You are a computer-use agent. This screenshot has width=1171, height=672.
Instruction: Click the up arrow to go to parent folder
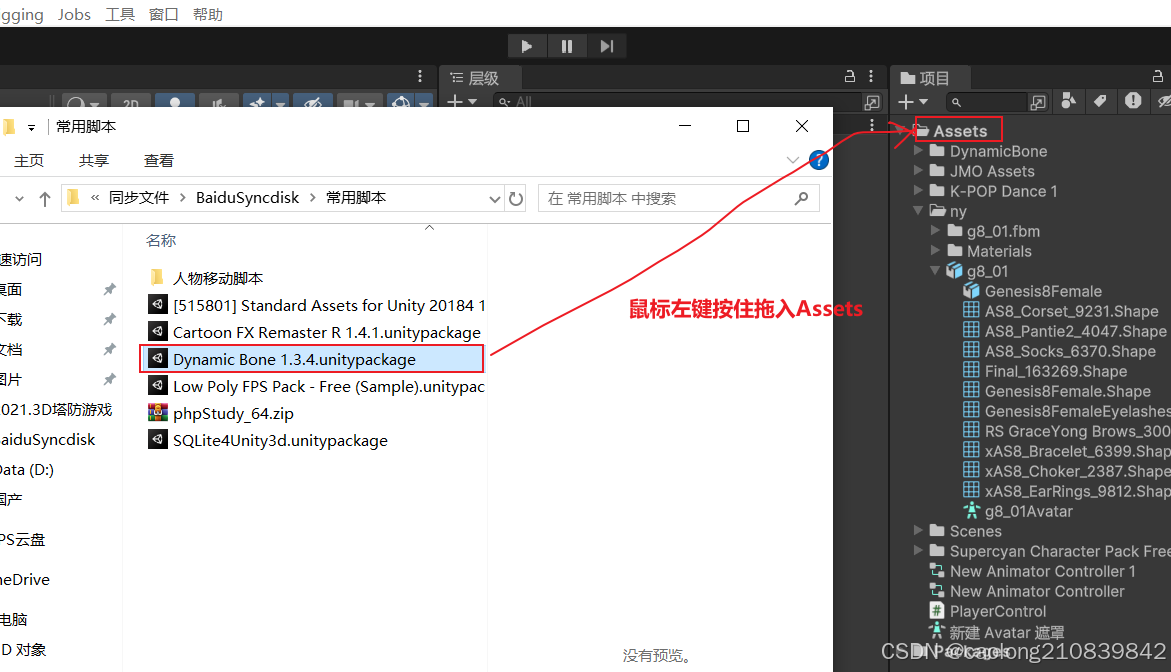(45, 198)
